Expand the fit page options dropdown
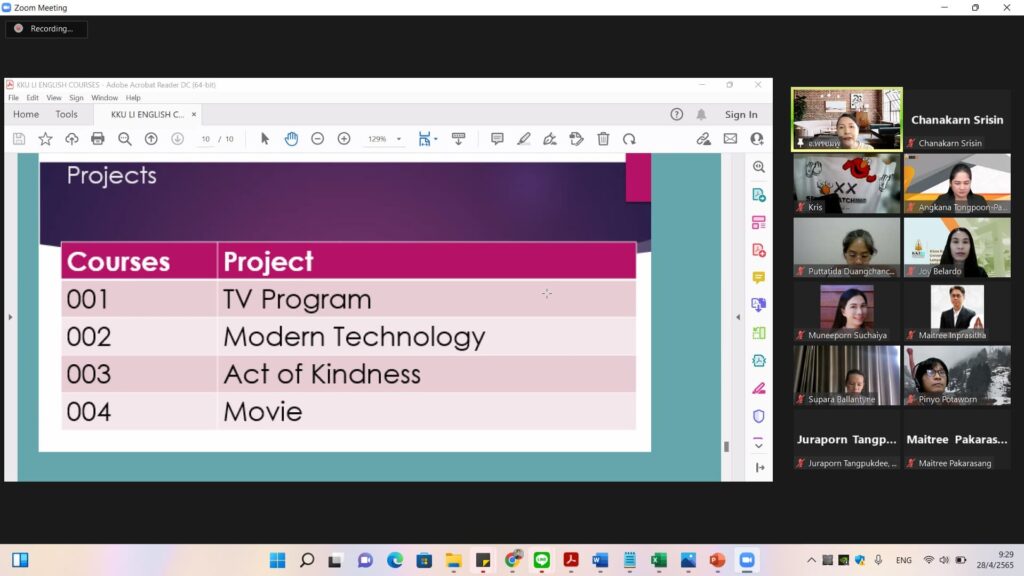1024x576 pixels. click(x=436, y=139)
